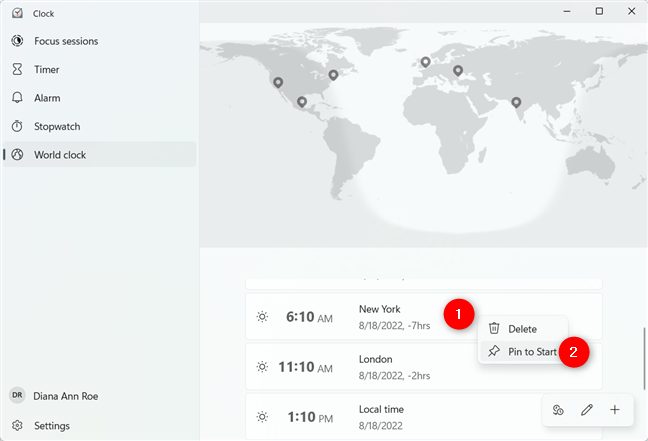Image resolution: width=648 pixels, height=441 pixels.
Task: Open the Stopwatch section
Action: [x=56, y=127]
